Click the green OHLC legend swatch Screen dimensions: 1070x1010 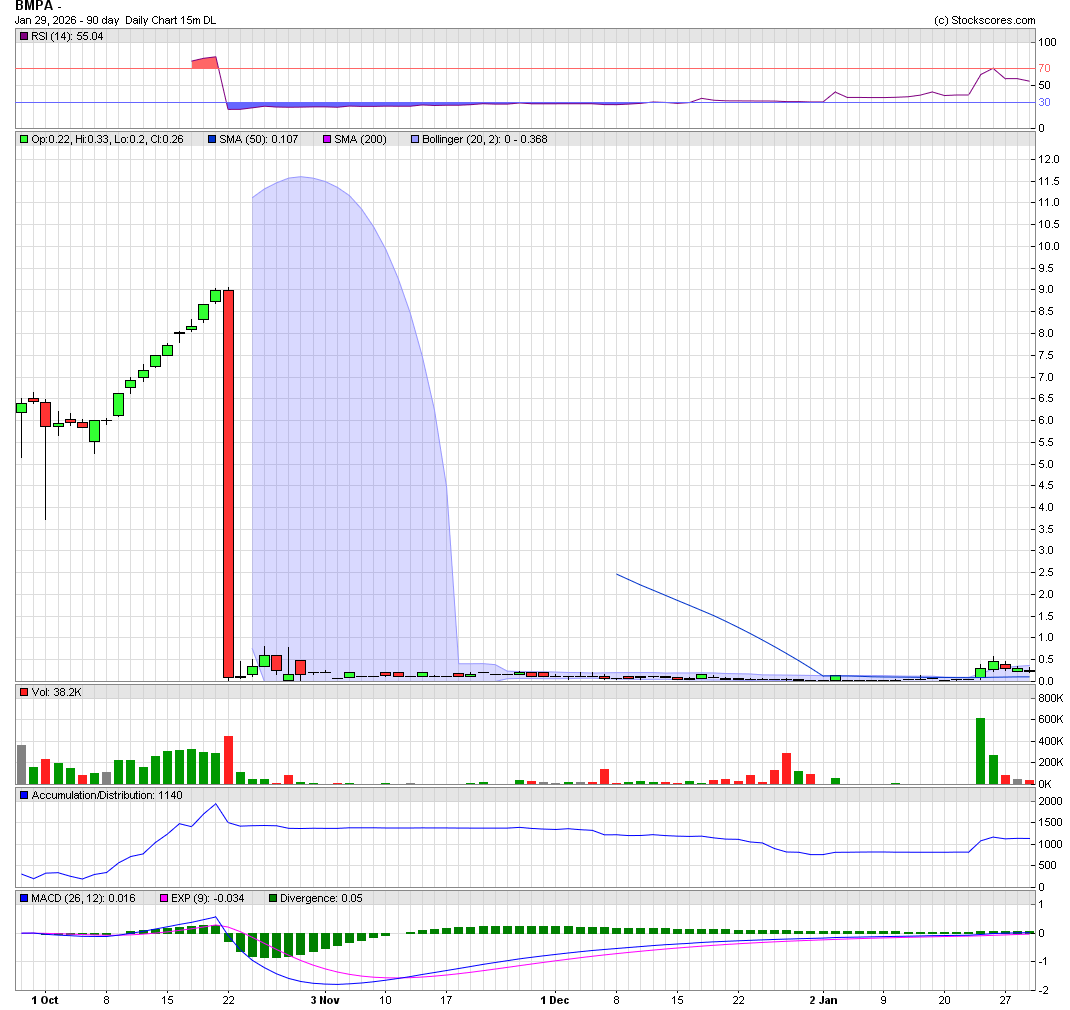click(24, 139)
